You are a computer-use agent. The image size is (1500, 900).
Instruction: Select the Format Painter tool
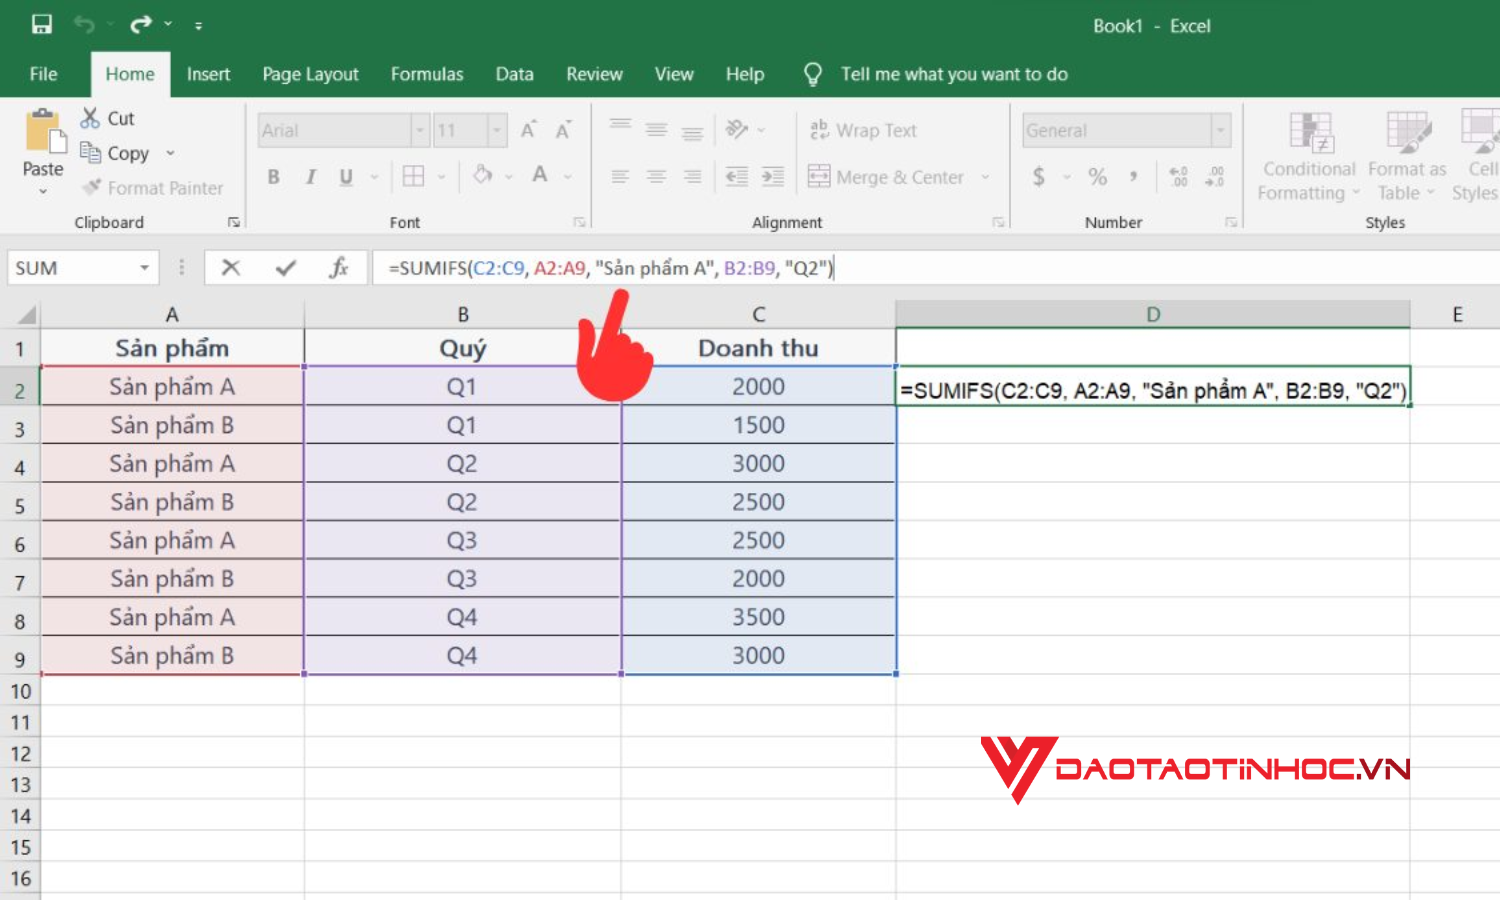pyautogui.click(x=150, y=188)
